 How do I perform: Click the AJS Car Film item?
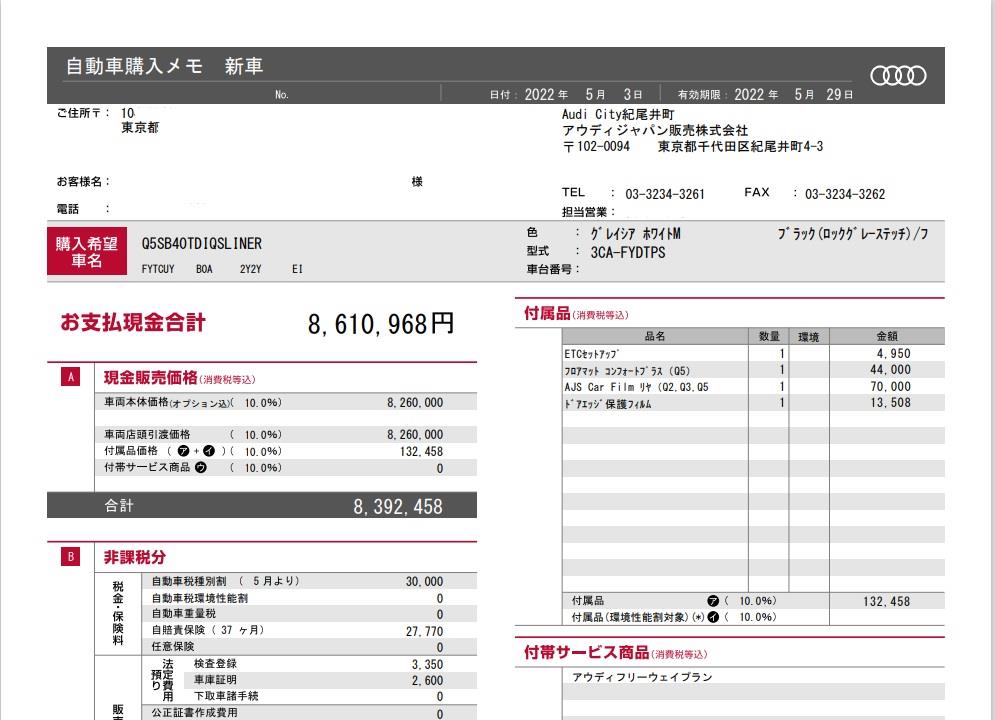636,387
